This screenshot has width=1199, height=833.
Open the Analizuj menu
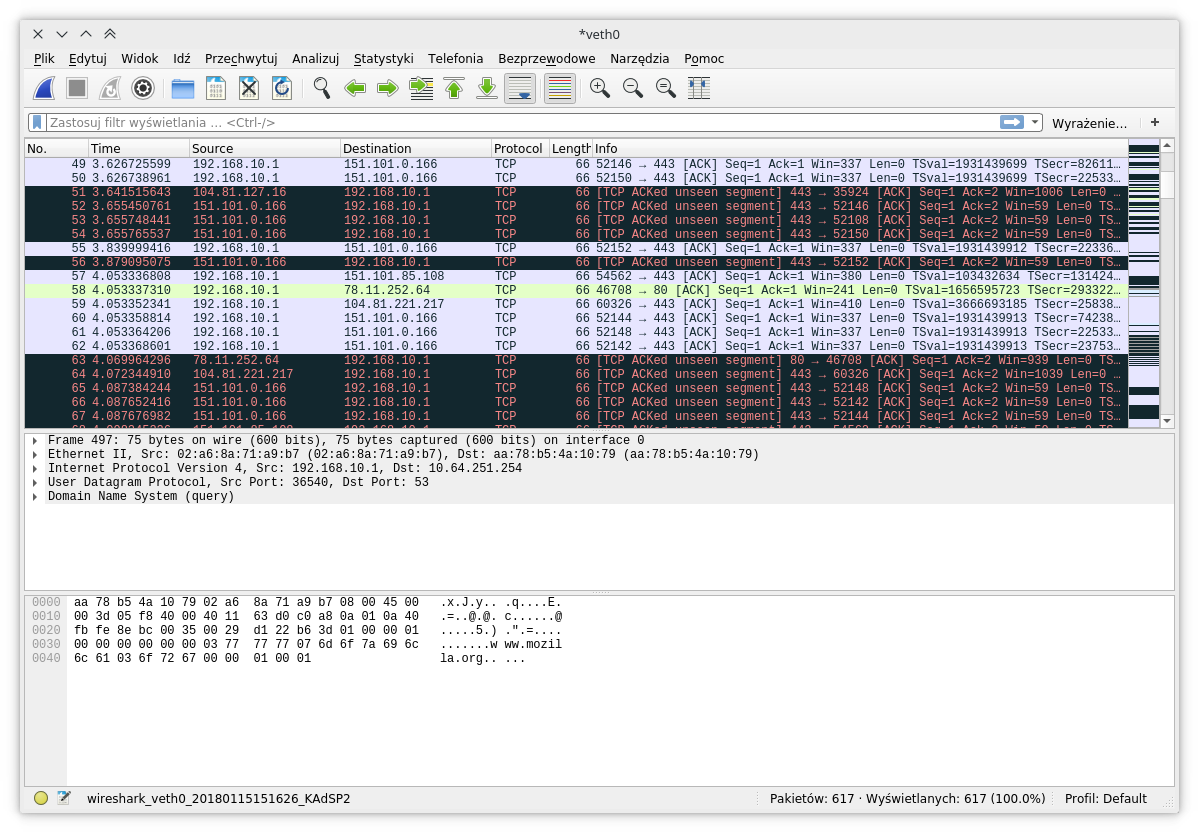[315, 59]
